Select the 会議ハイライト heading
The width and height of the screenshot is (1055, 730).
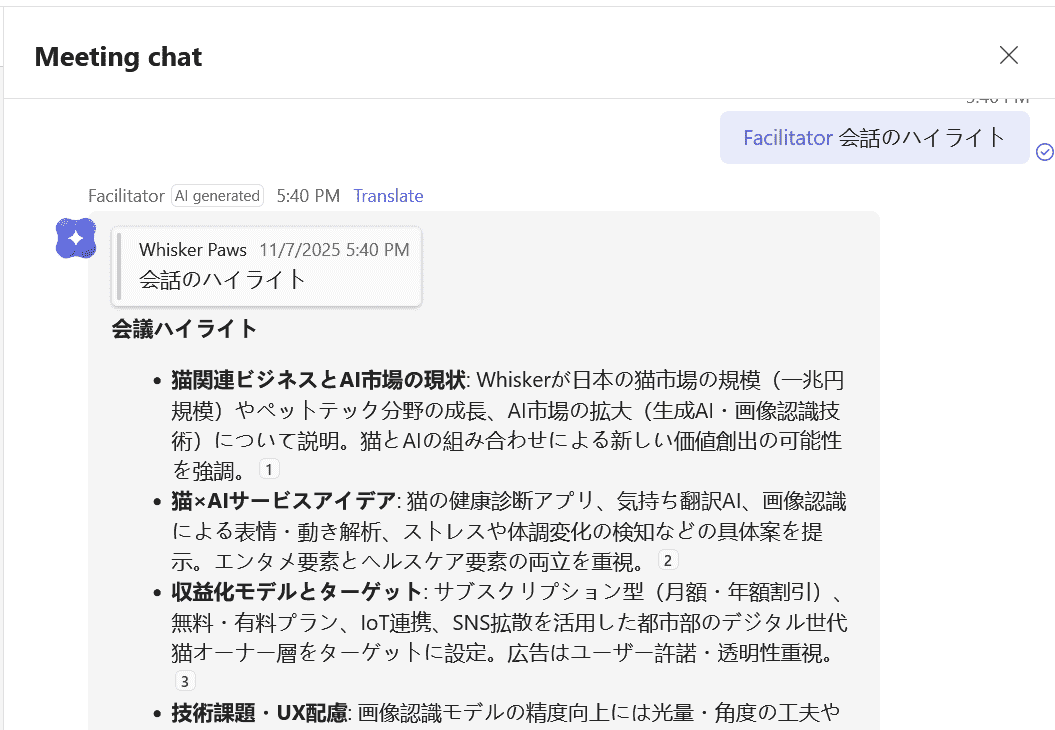tap(184, 329)
